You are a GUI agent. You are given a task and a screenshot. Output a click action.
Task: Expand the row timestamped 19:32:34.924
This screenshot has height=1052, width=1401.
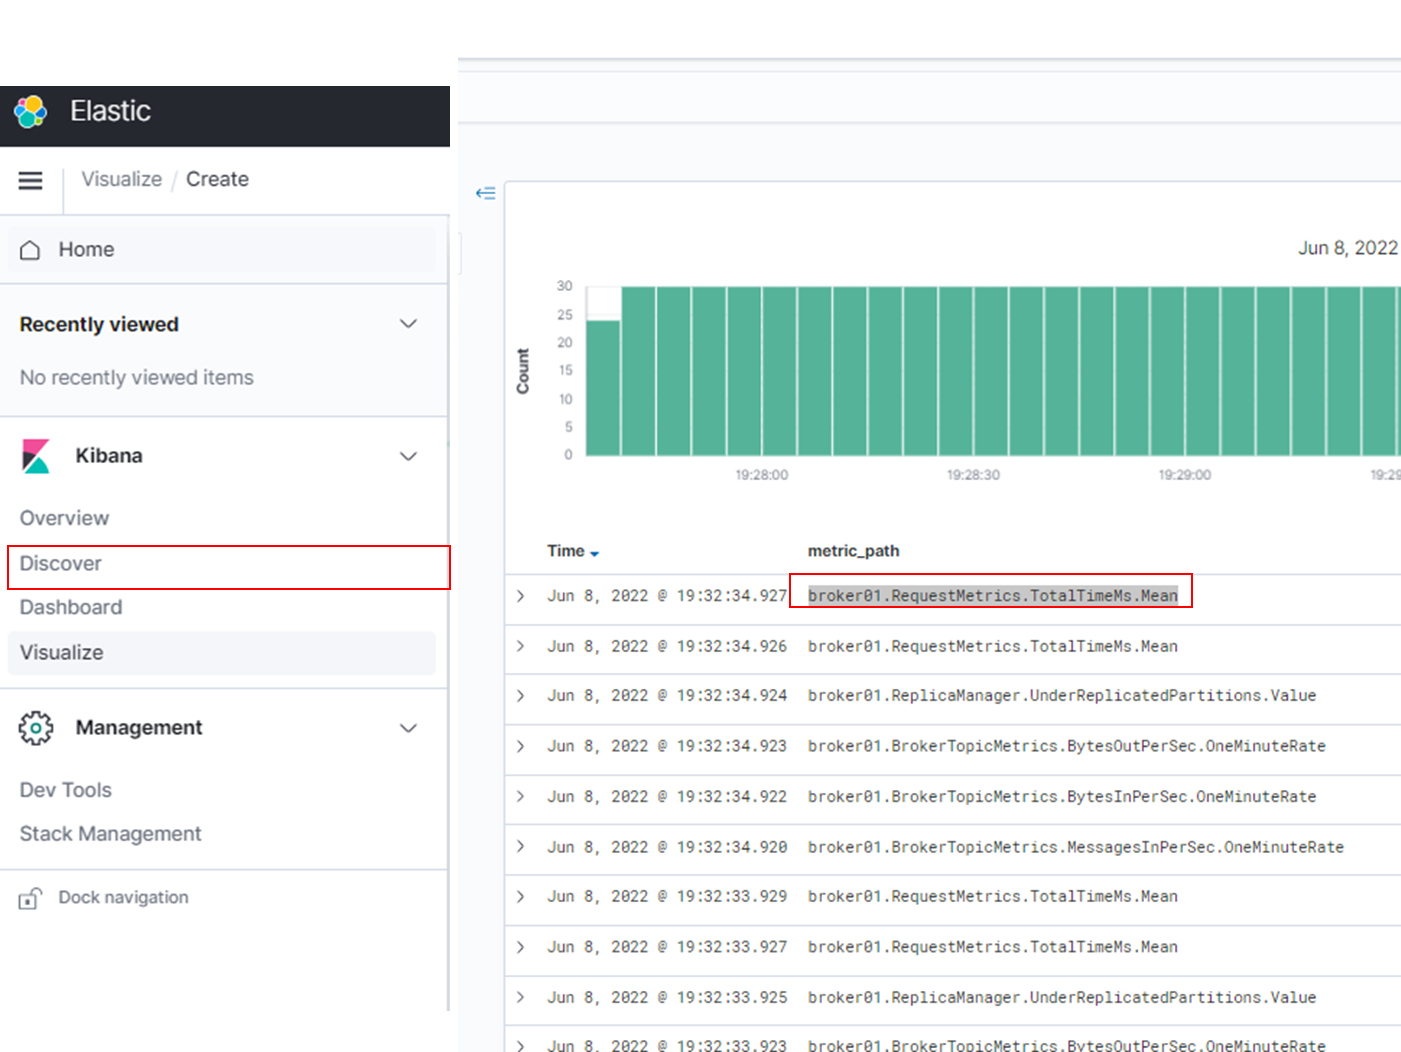coord(520,696)
